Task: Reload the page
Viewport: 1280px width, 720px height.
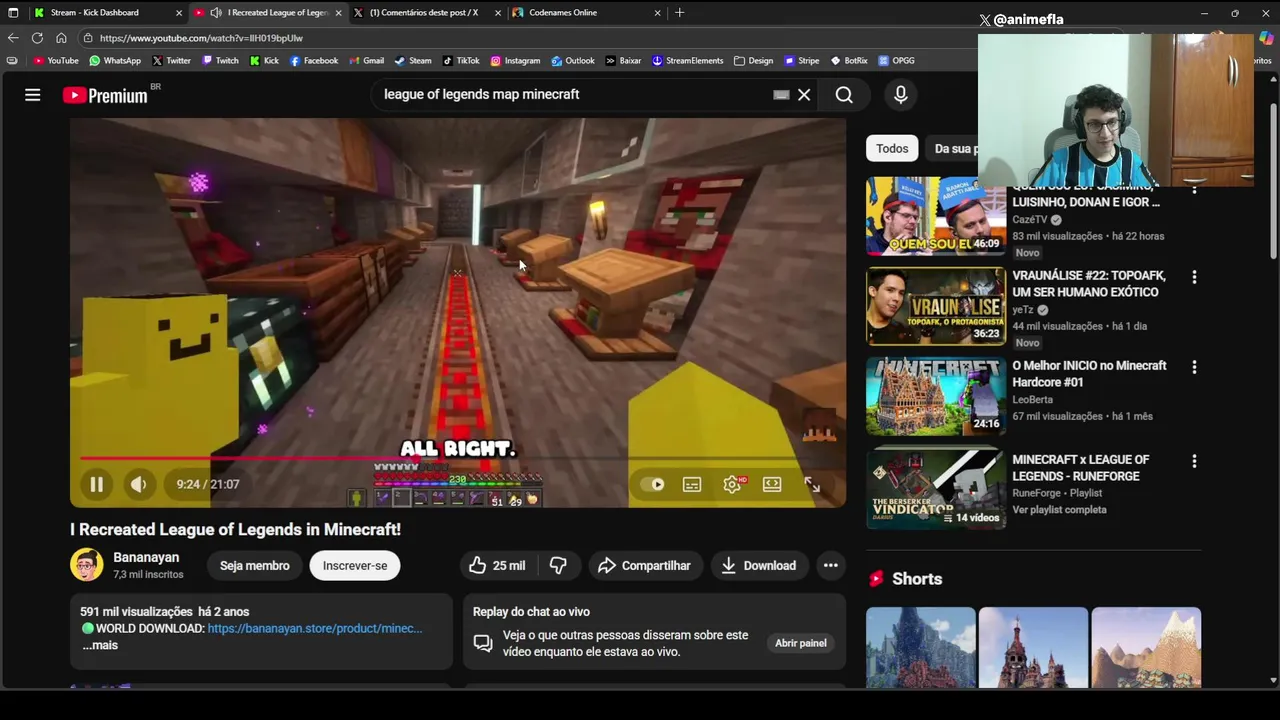Action: [x=37, y=38]
